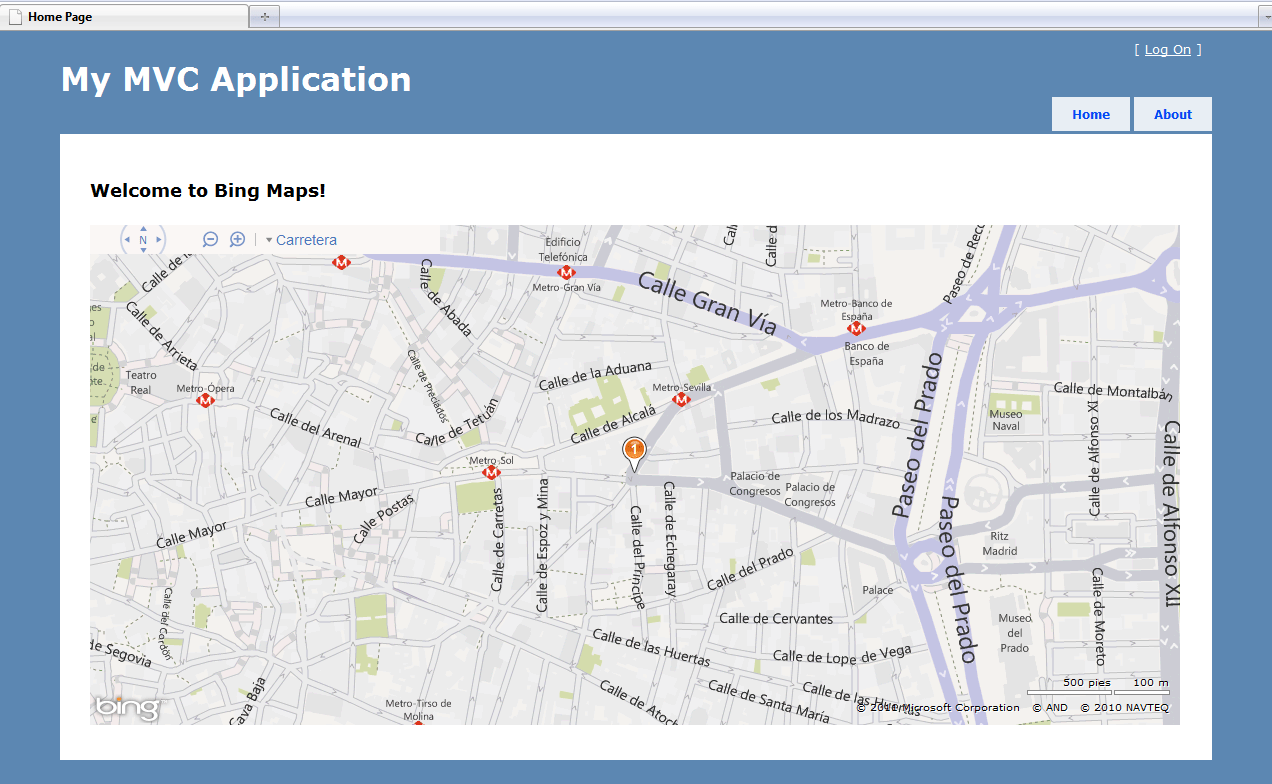The image size is (1272, 784).
Task: Click Calle de Echegaray label
Action: click(670, 538)
